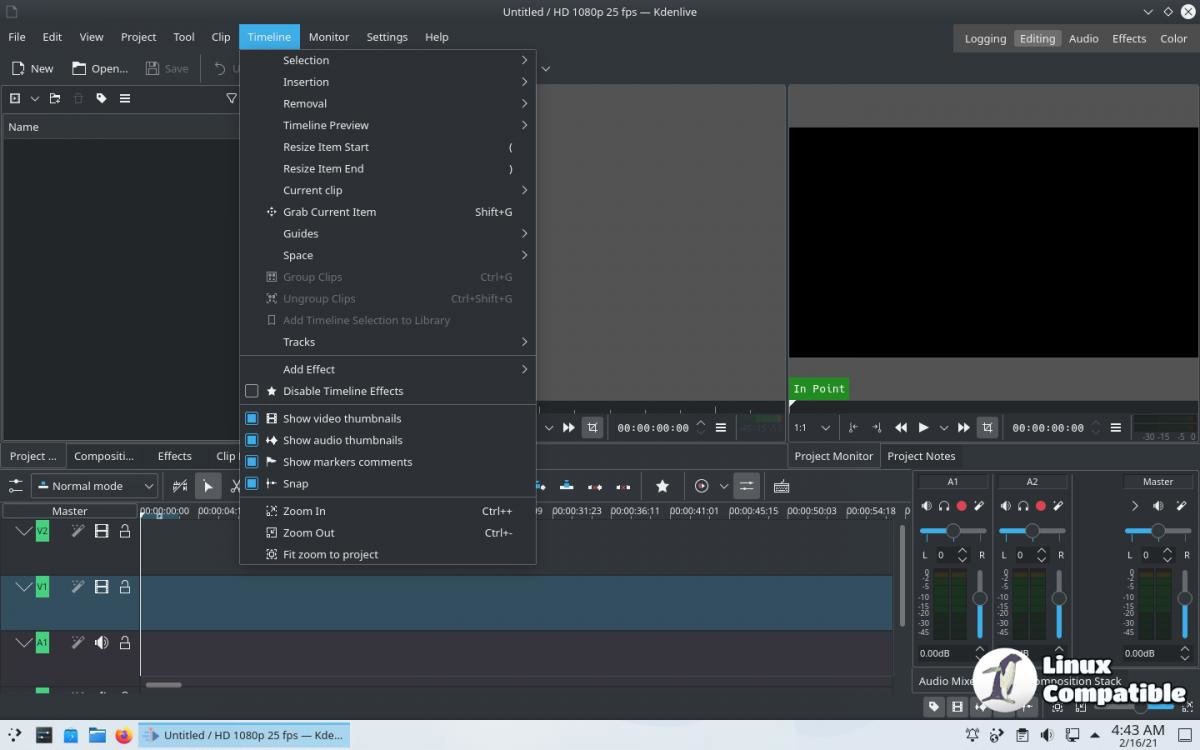Lock the V2 video track
Screen dimensions: 1200x750
(x=125, y=532)
